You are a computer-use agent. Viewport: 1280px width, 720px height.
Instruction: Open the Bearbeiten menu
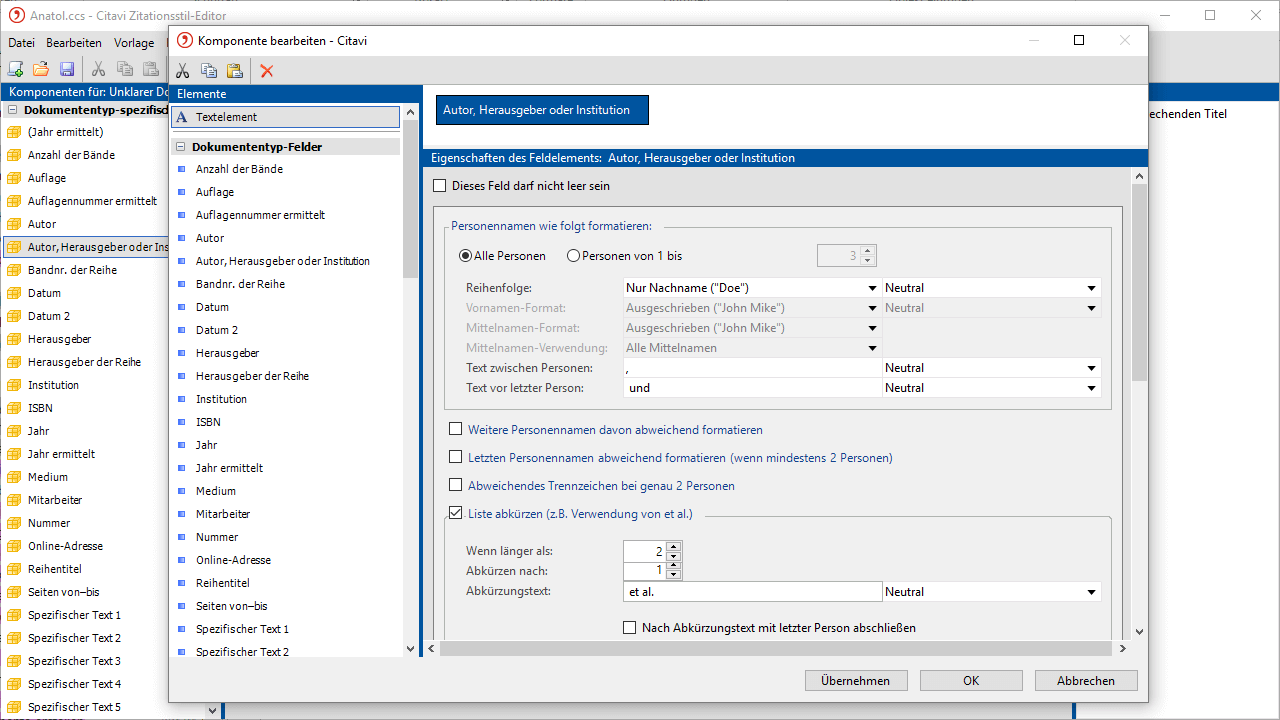click(x=74, y=43)
